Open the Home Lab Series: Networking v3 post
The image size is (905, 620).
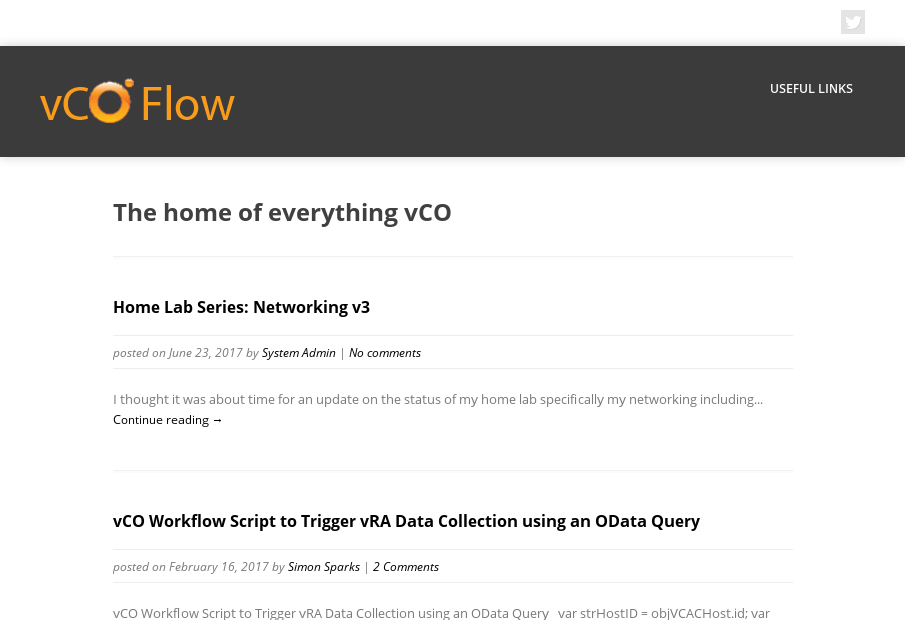241,307
